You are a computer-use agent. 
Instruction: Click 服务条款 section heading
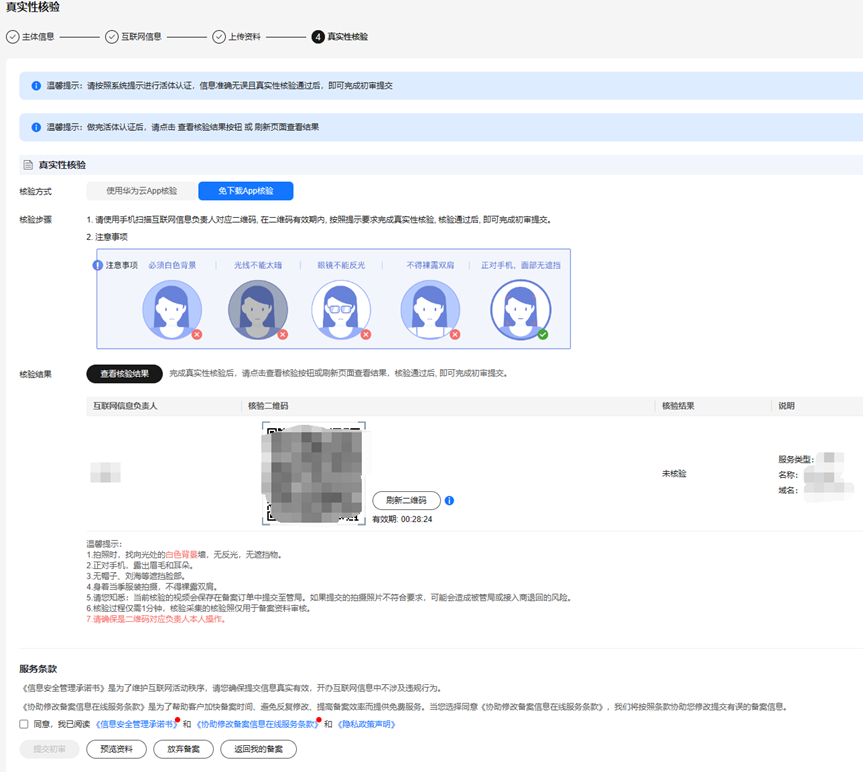tap(38, 669)
